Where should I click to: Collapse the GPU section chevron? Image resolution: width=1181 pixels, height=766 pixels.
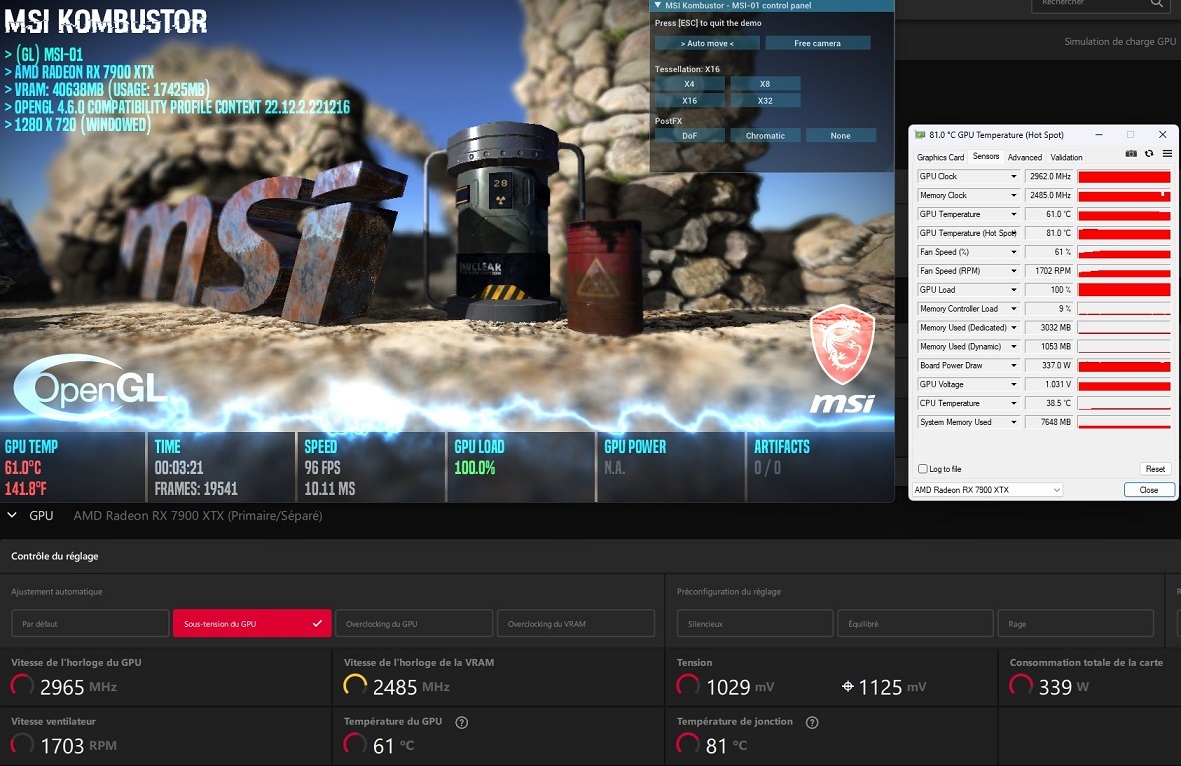[x=12, y=515]
